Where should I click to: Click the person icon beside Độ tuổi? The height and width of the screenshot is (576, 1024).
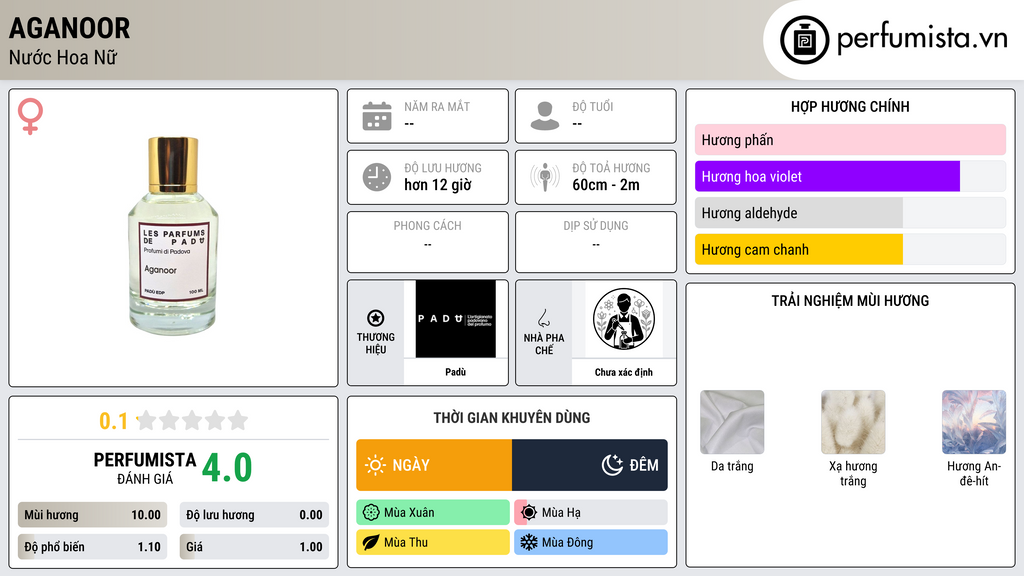545,116
